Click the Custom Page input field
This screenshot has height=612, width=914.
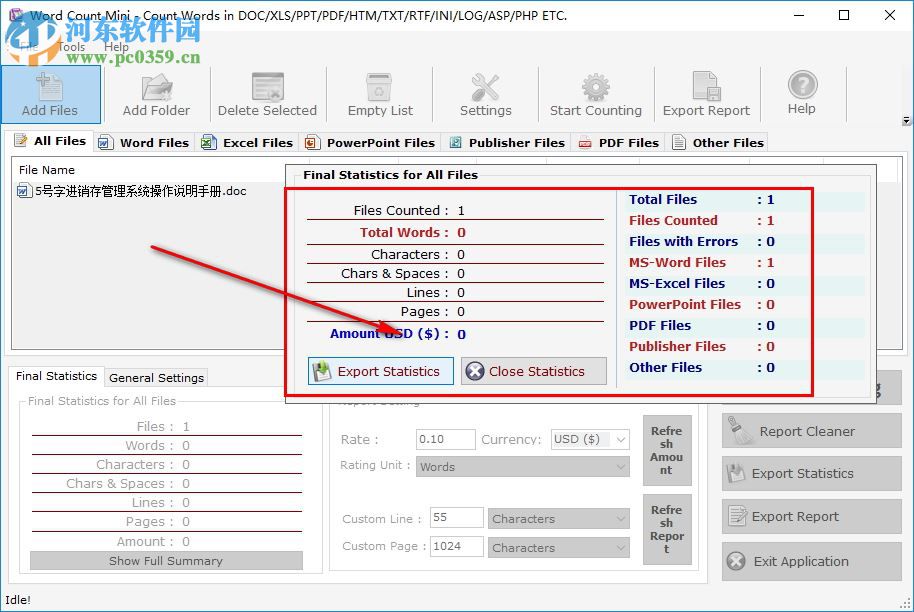coord(456,546)
